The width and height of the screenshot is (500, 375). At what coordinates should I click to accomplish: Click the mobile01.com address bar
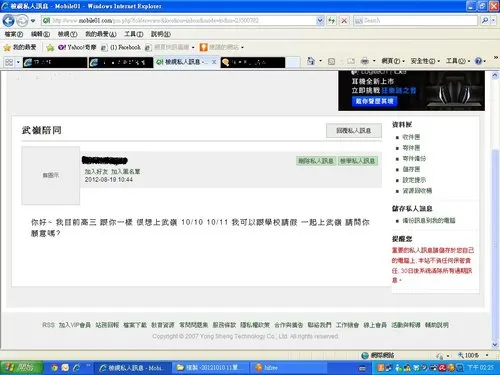(x=178, y=21)
